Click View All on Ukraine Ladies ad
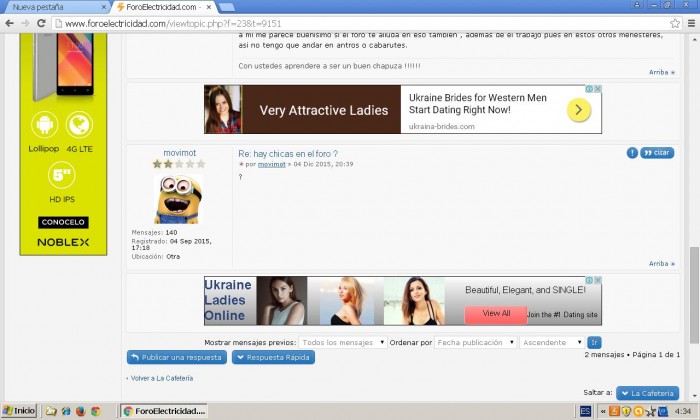This screenshot has height=420, width=700. [496, 314]
